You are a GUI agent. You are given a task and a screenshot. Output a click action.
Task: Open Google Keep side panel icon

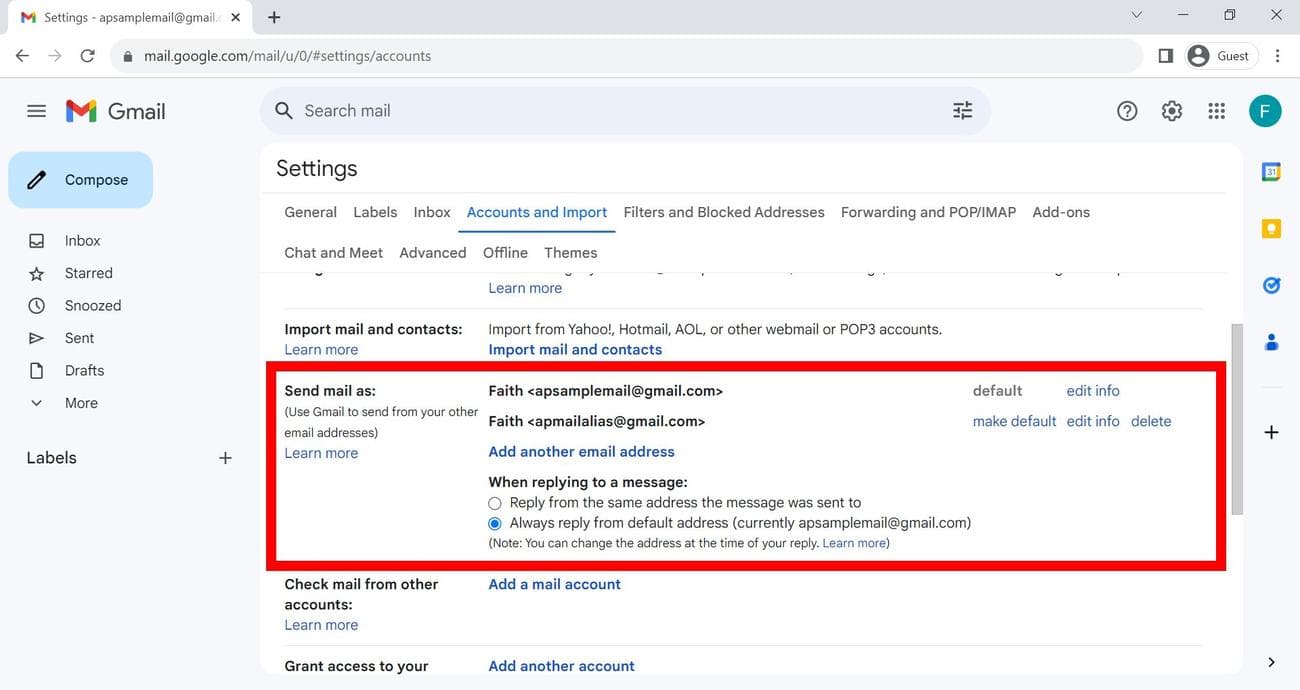(x=1271, y=229)
